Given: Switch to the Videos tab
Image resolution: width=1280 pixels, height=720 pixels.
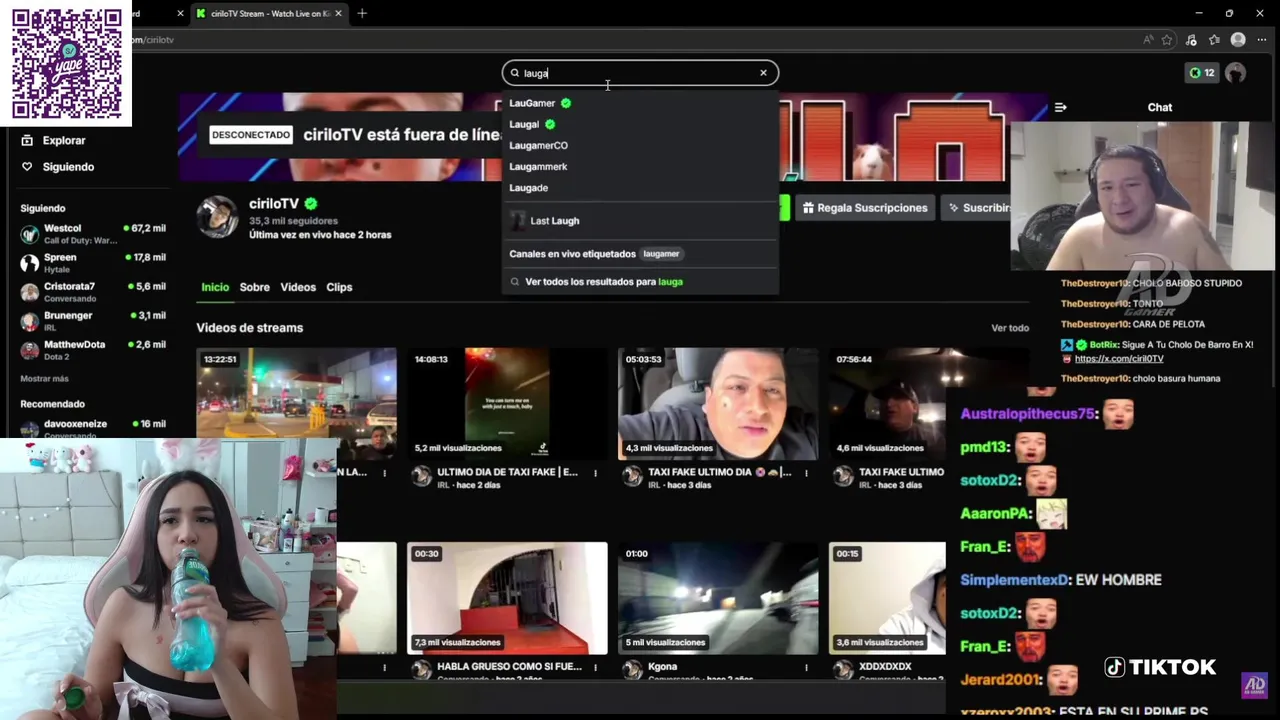Looking at the screenshot, I should pyautogui.click(x=298, y=287).
